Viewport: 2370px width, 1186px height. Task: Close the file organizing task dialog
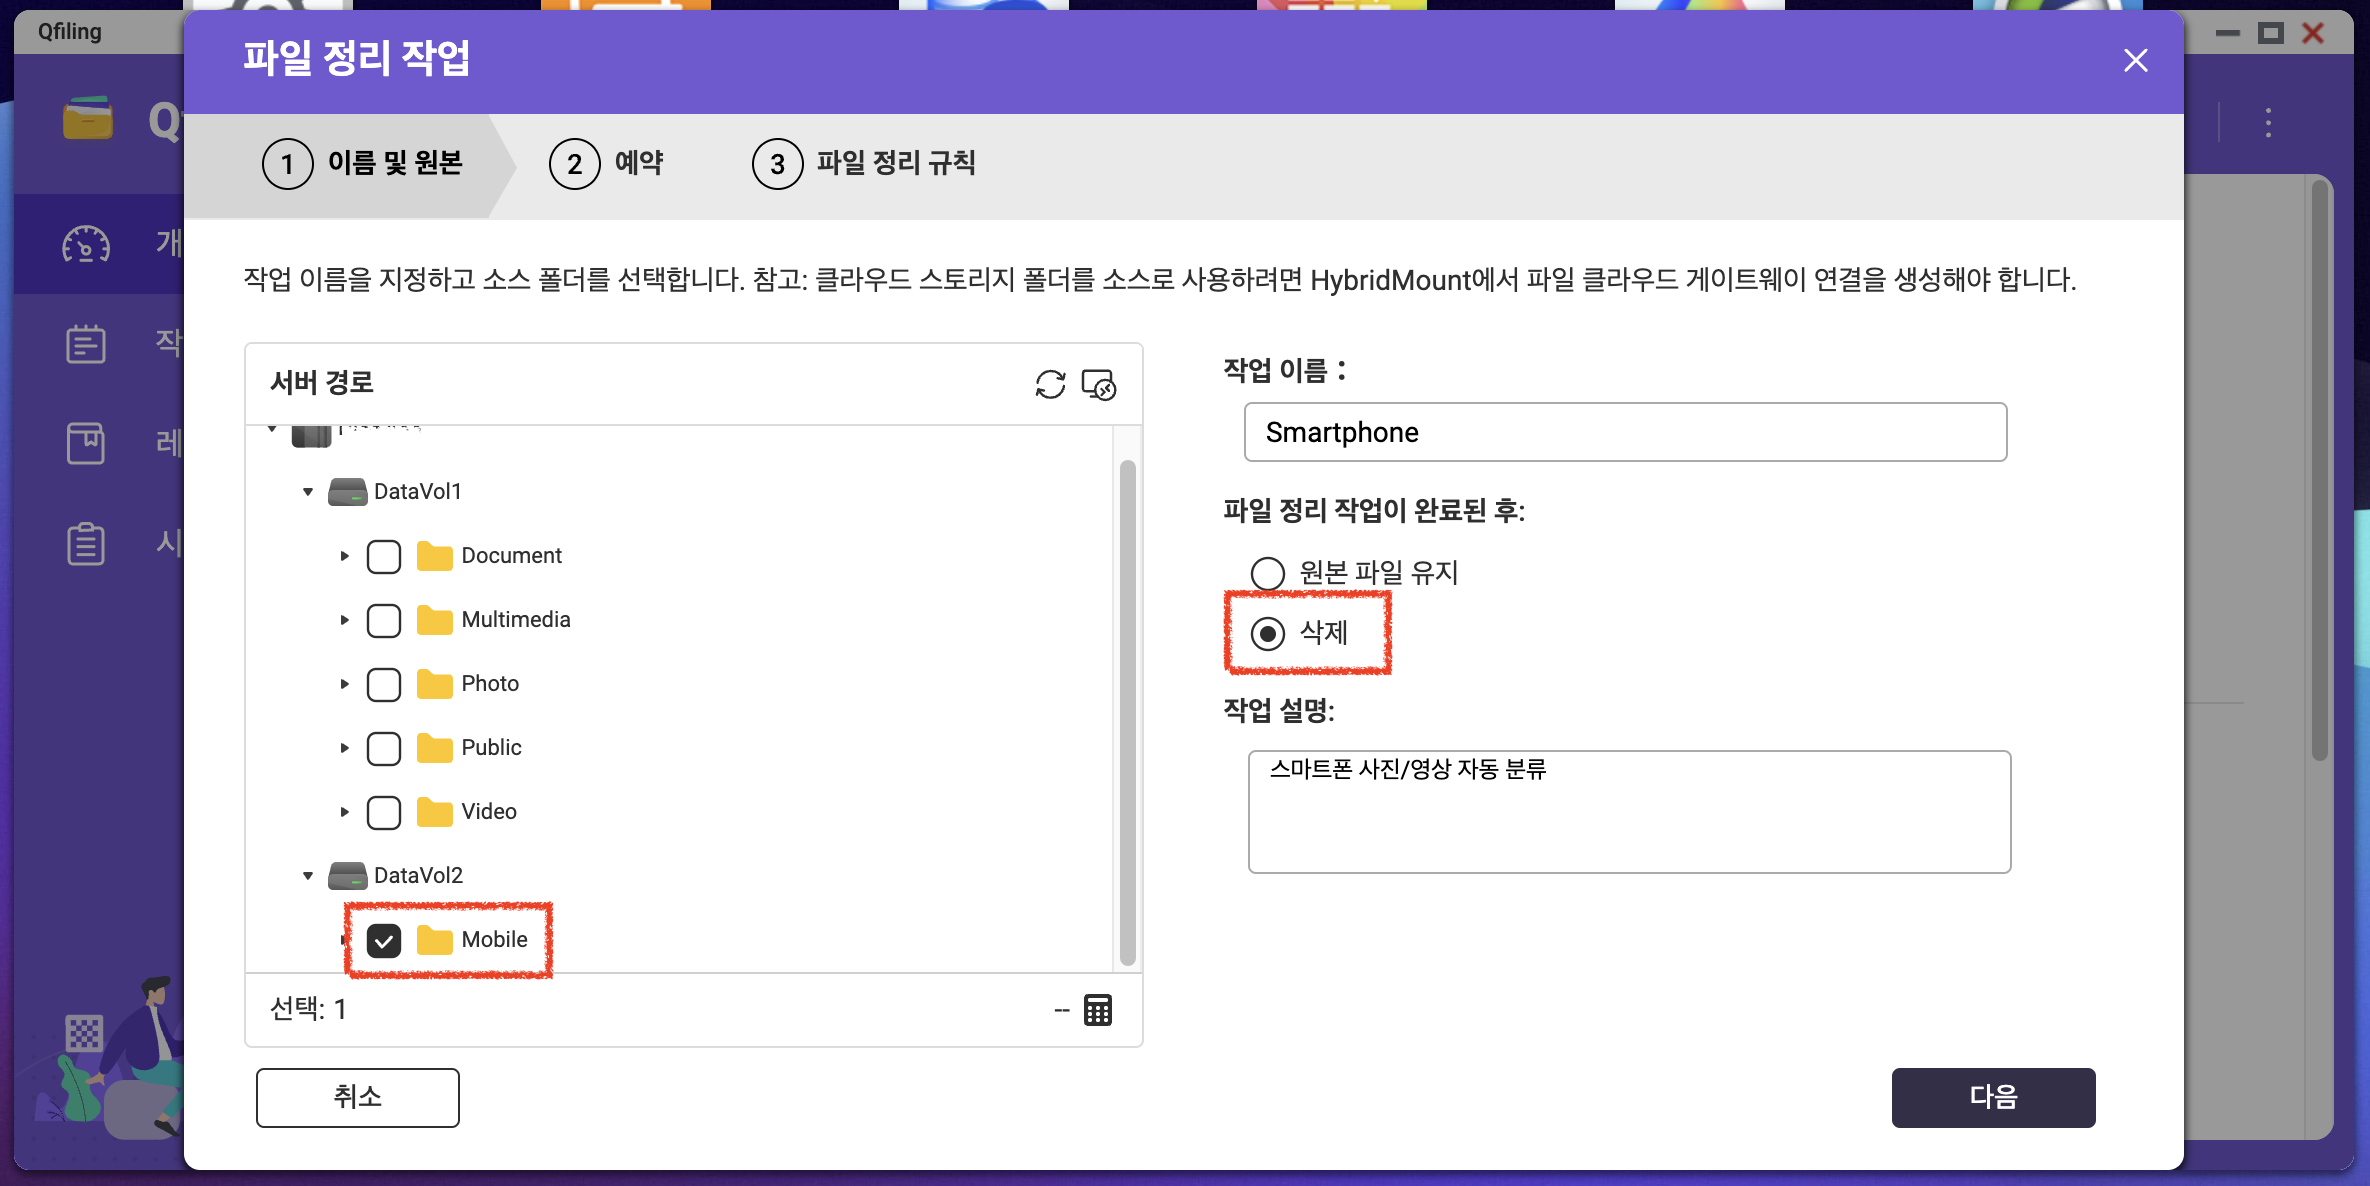point(2136,61)
